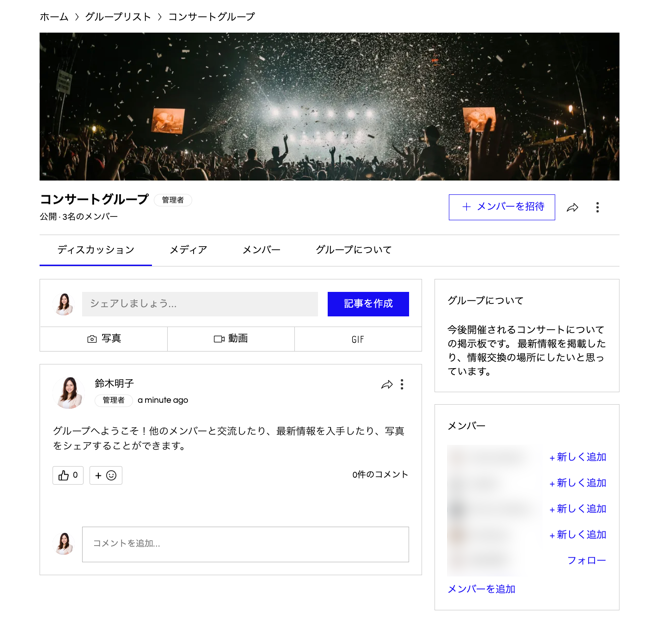This screenshot has width=660, height=630.
Task: Click the video 動画 option
Action: [231, 339]
